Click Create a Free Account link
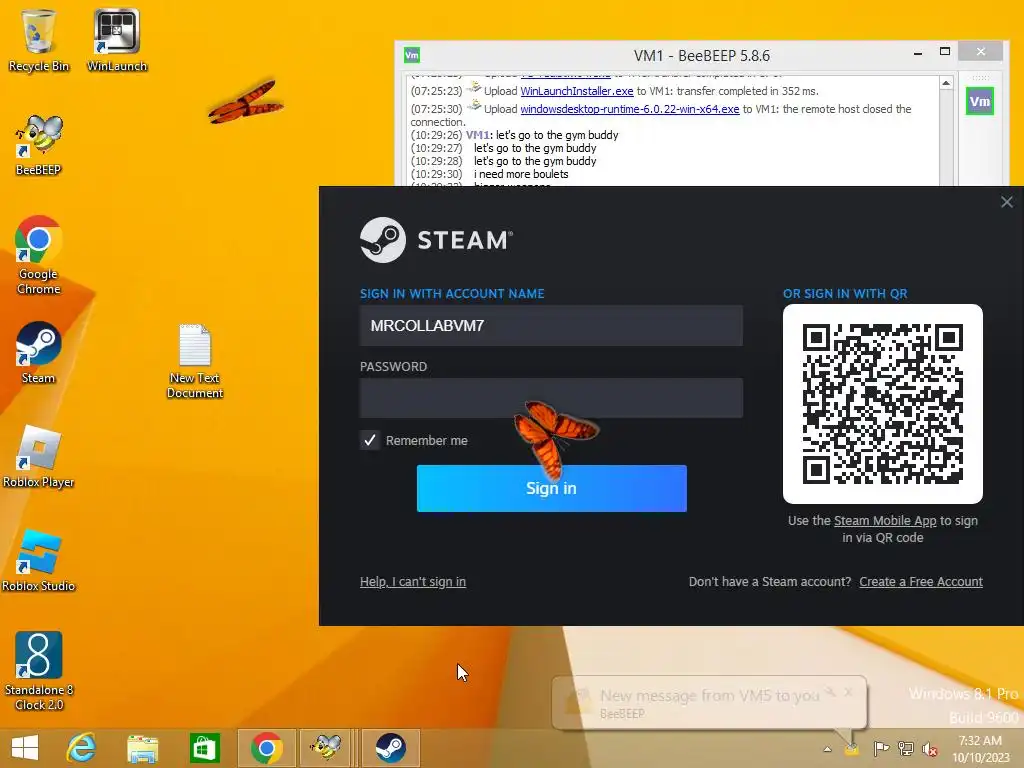Screen dimensions: 1024x768 pyautogui.click(x=921, y=581)
